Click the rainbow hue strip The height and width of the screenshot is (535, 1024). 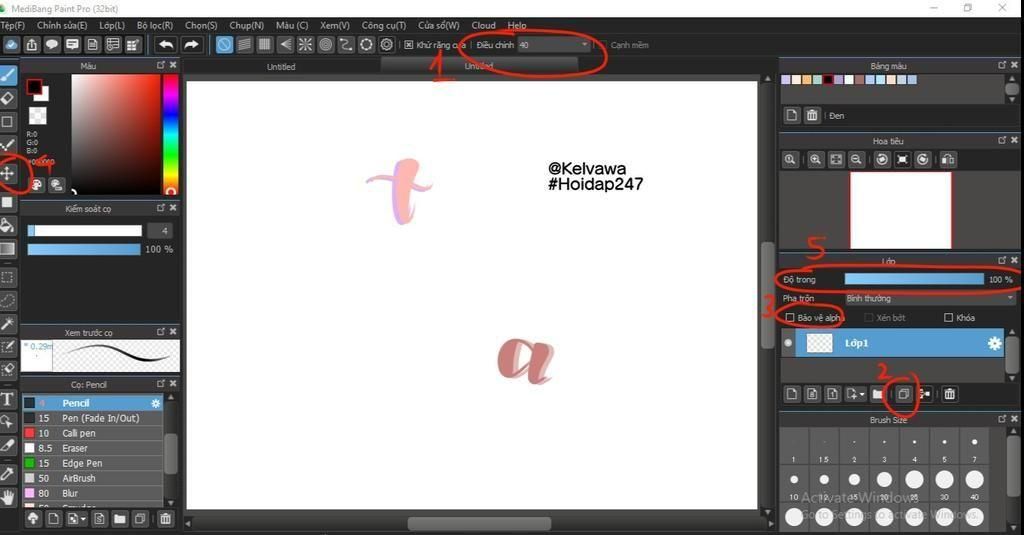(170, 134)
